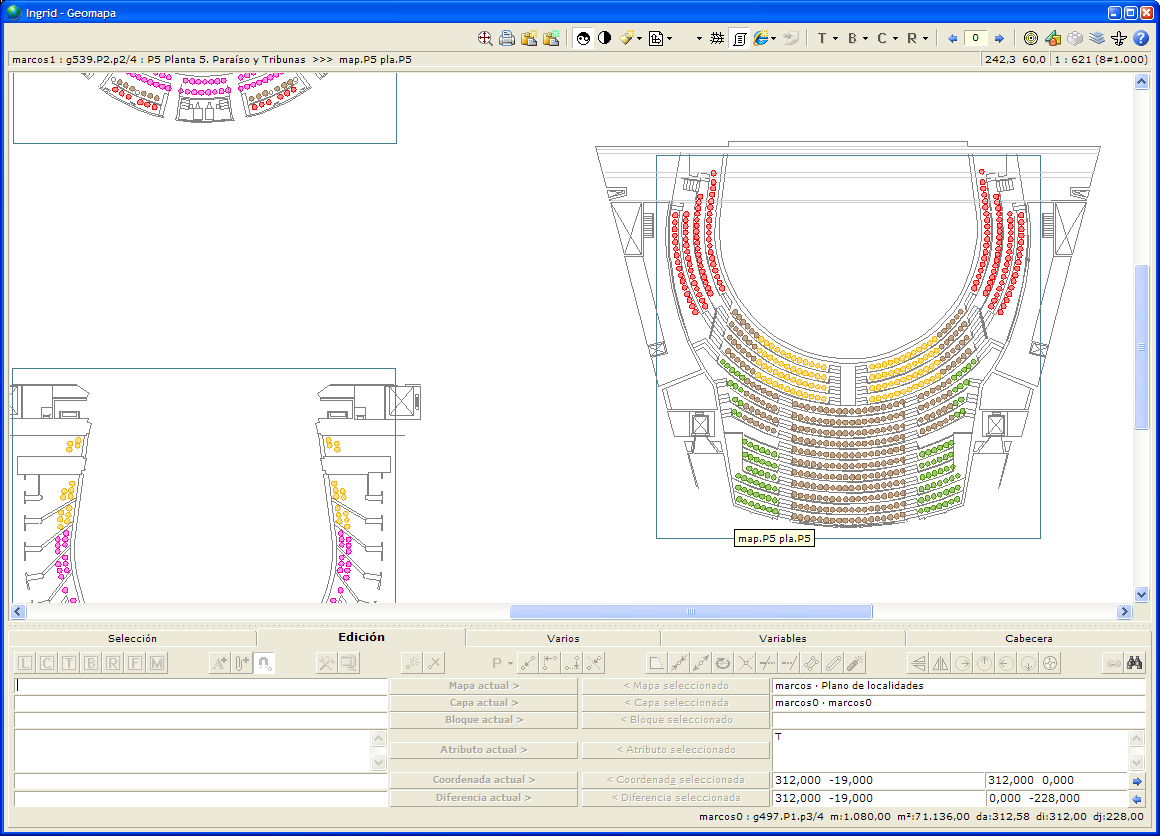The height and width of the screenshot is (836, 1160).
Task: Toggle the magnet snap button
Action: [x=264, y=662]
